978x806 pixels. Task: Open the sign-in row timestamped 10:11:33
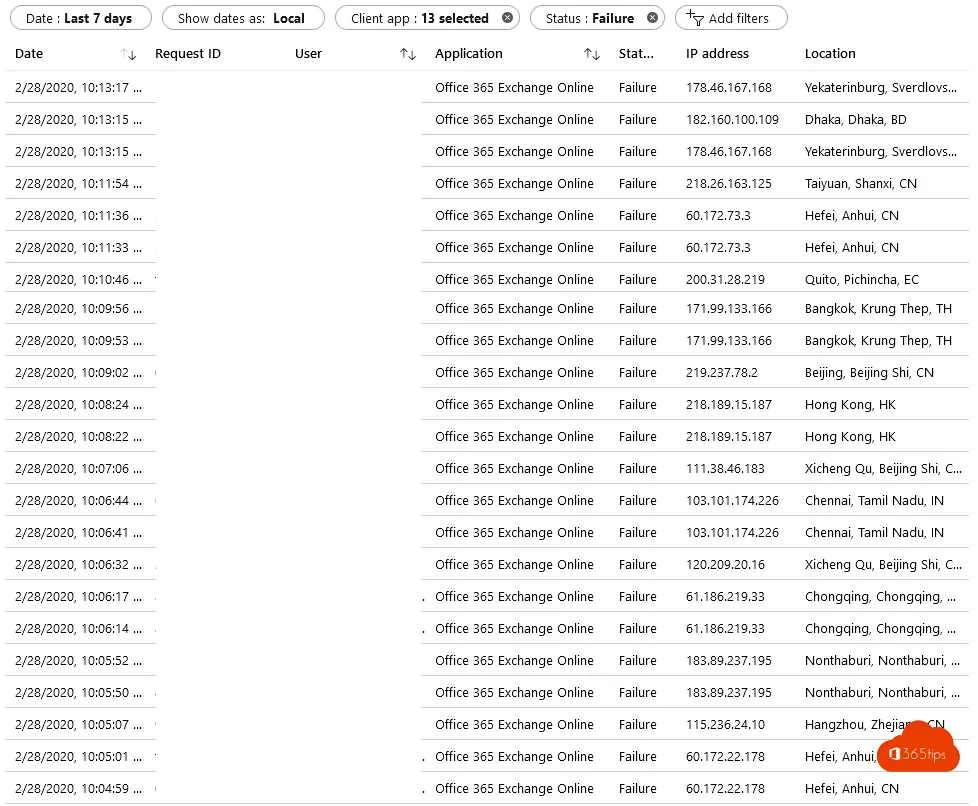pos(79,248)
